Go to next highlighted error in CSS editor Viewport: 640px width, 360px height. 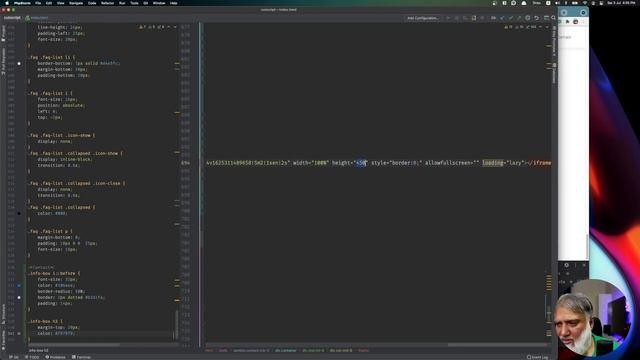click(x=175, y=27)
